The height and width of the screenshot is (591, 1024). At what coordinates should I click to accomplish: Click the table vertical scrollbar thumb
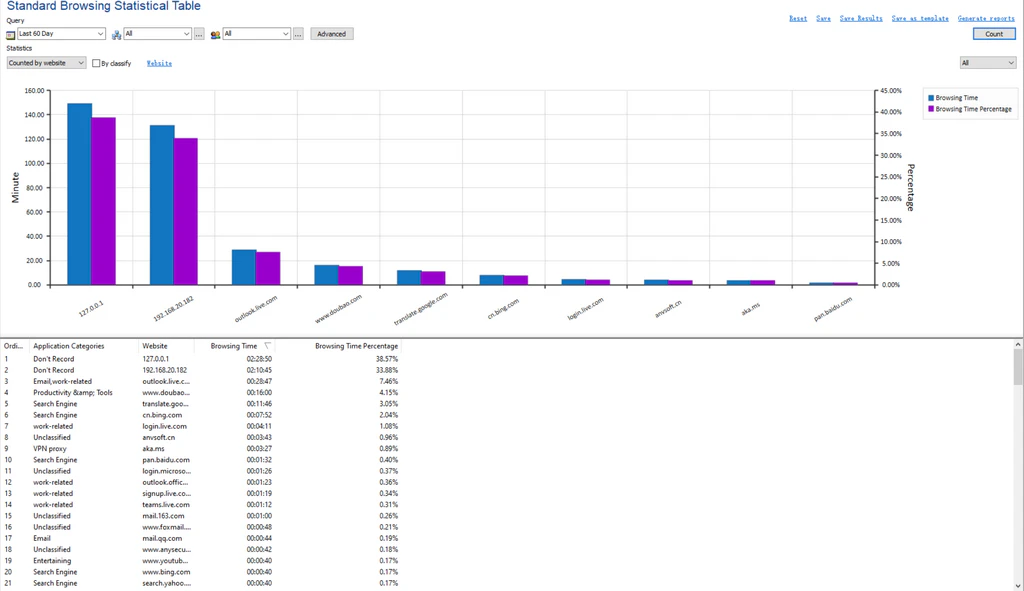[x=1018, y=367]
